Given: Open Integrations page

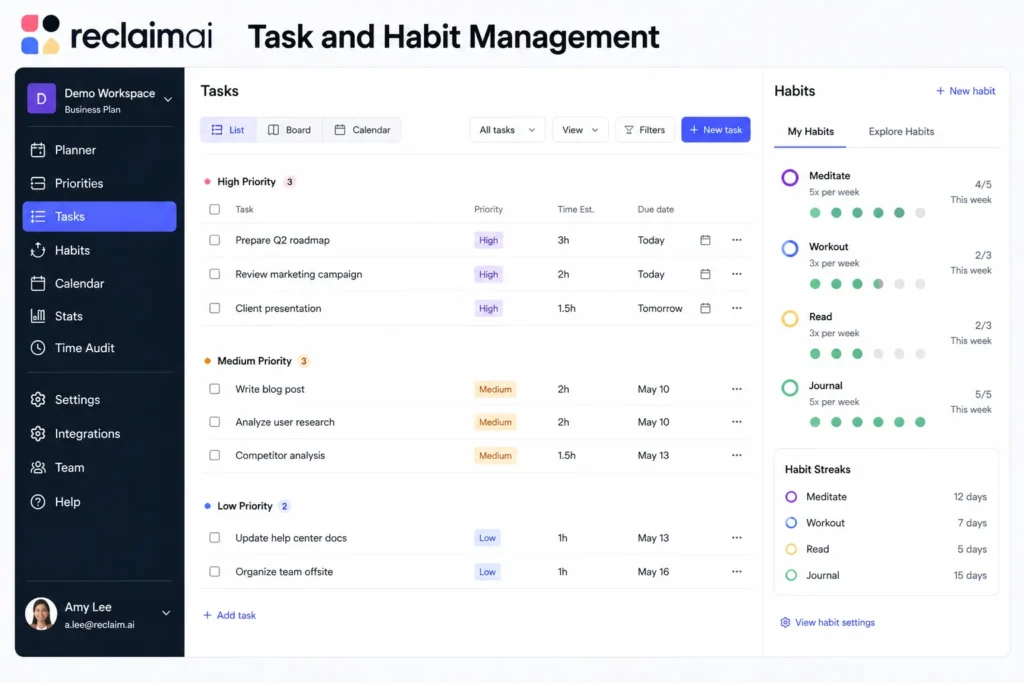Looking at the screenshot, I should pyautogui.click(x=99, y=434).
